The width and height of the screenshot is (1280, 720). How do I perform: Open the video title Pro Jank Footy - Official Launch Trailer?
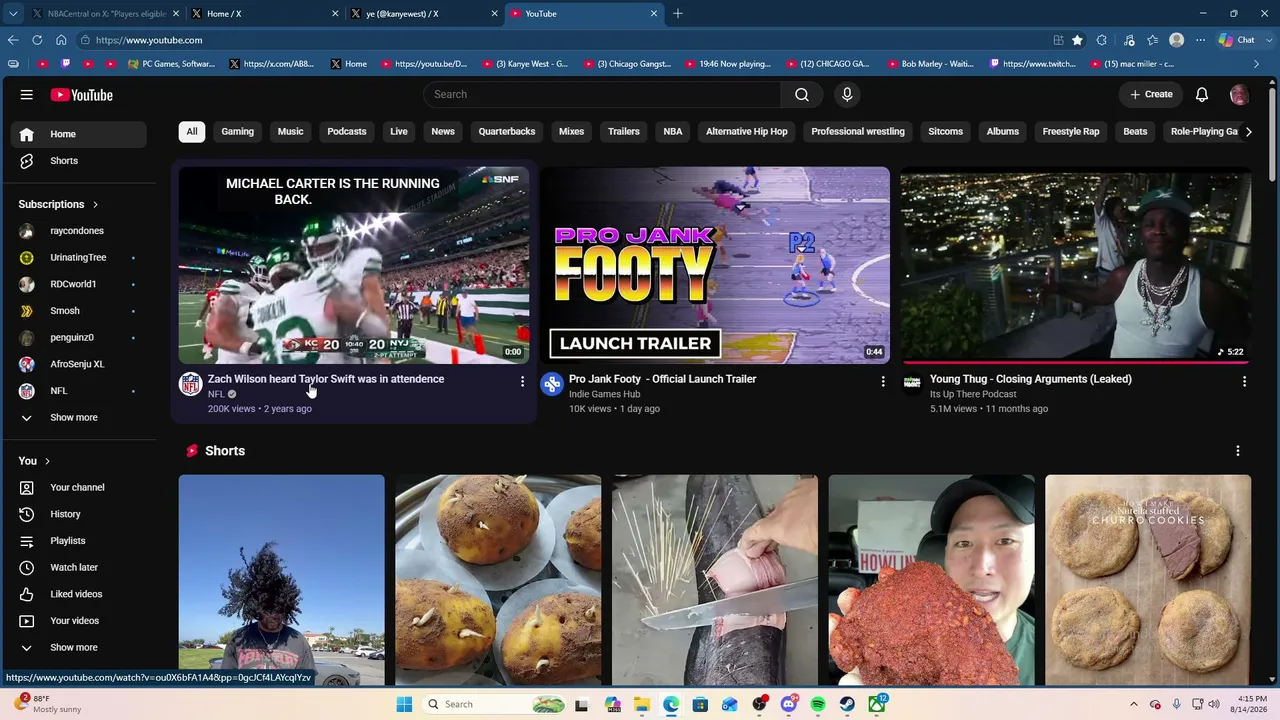click(662, 379)
